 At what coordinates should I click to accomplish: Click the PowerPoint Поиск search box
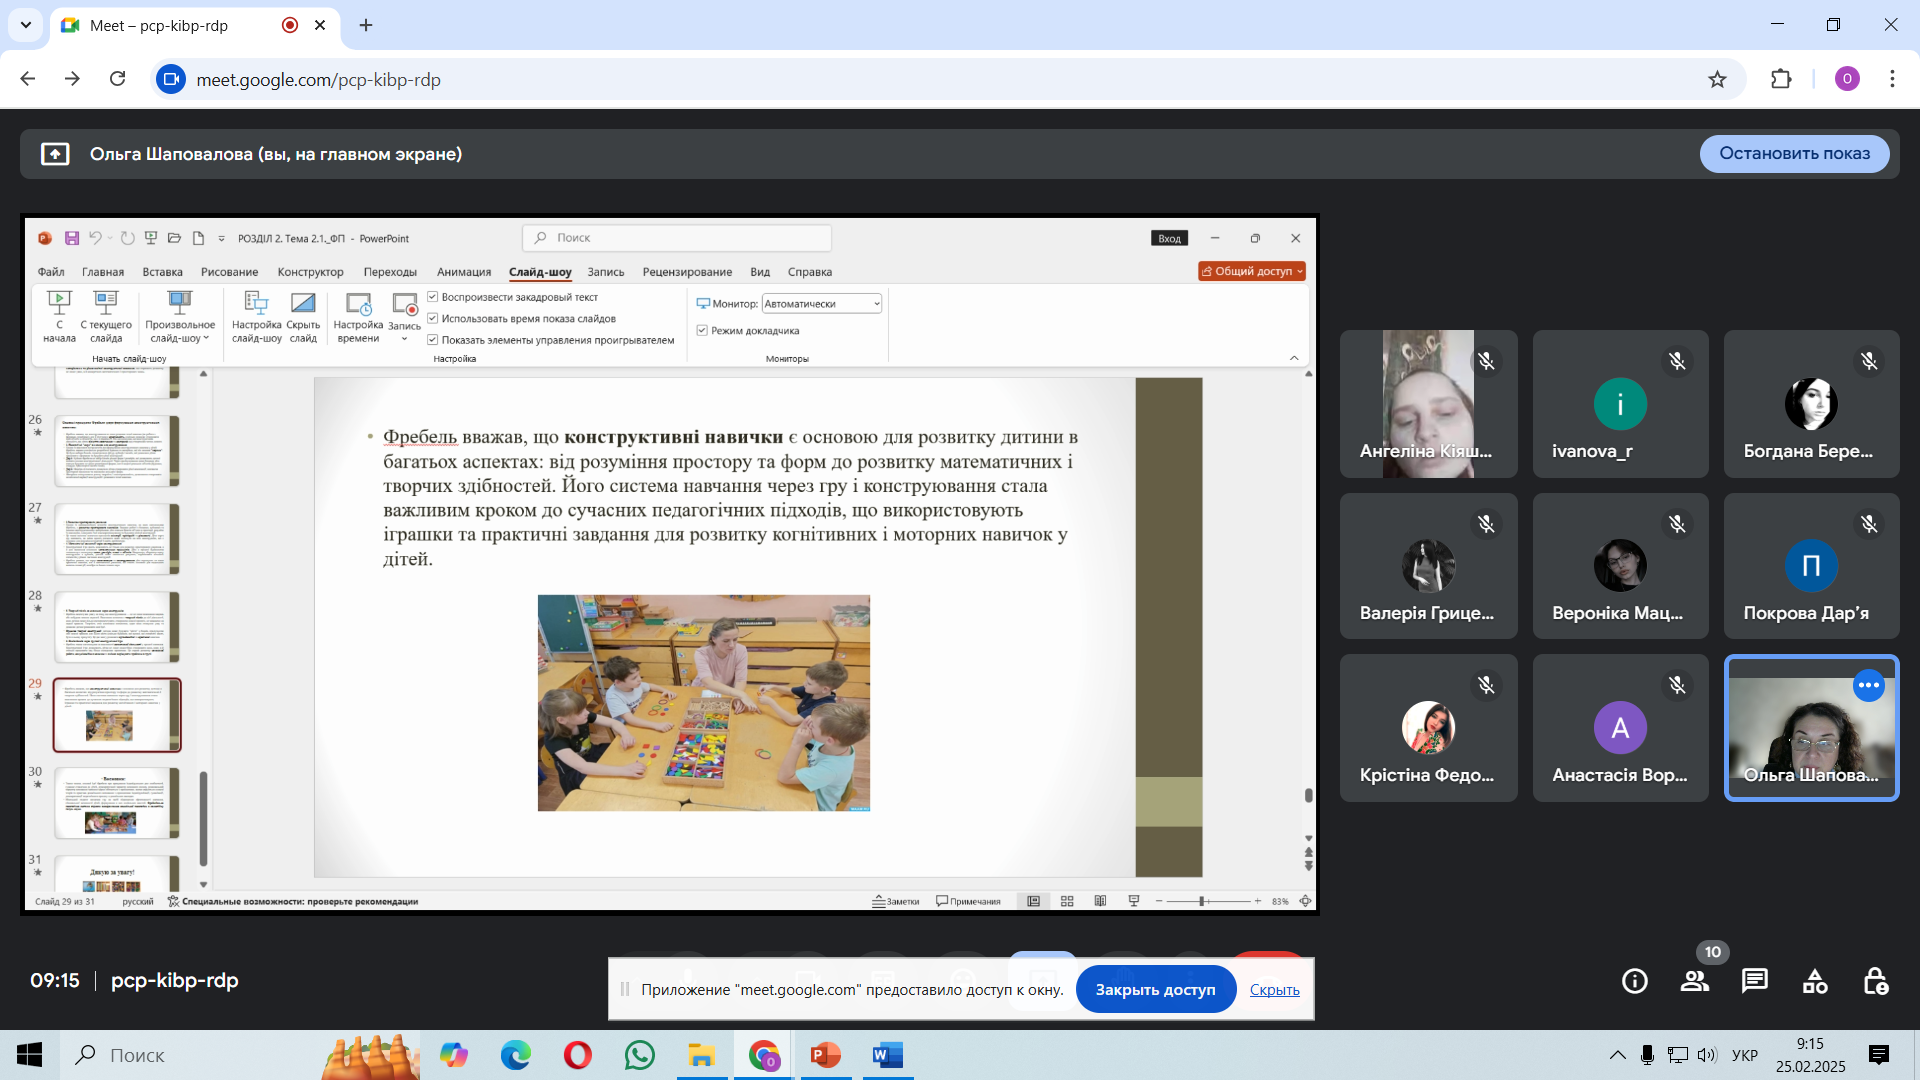[x=677, y=238]
